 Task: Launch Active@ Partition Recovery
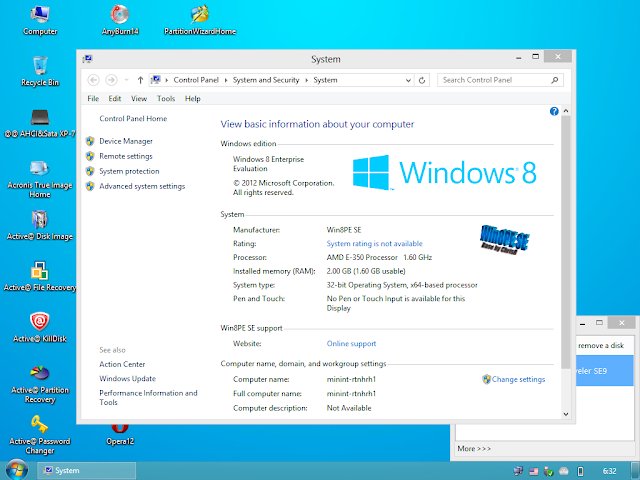click(x=40, y=384)
